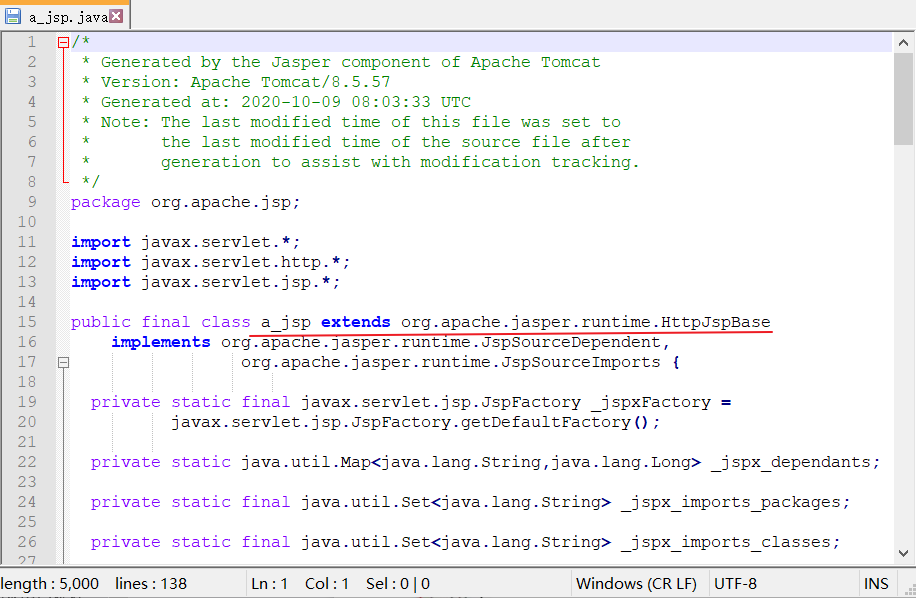Click 'modification tracking.' on line 7

tap(530, 162)
